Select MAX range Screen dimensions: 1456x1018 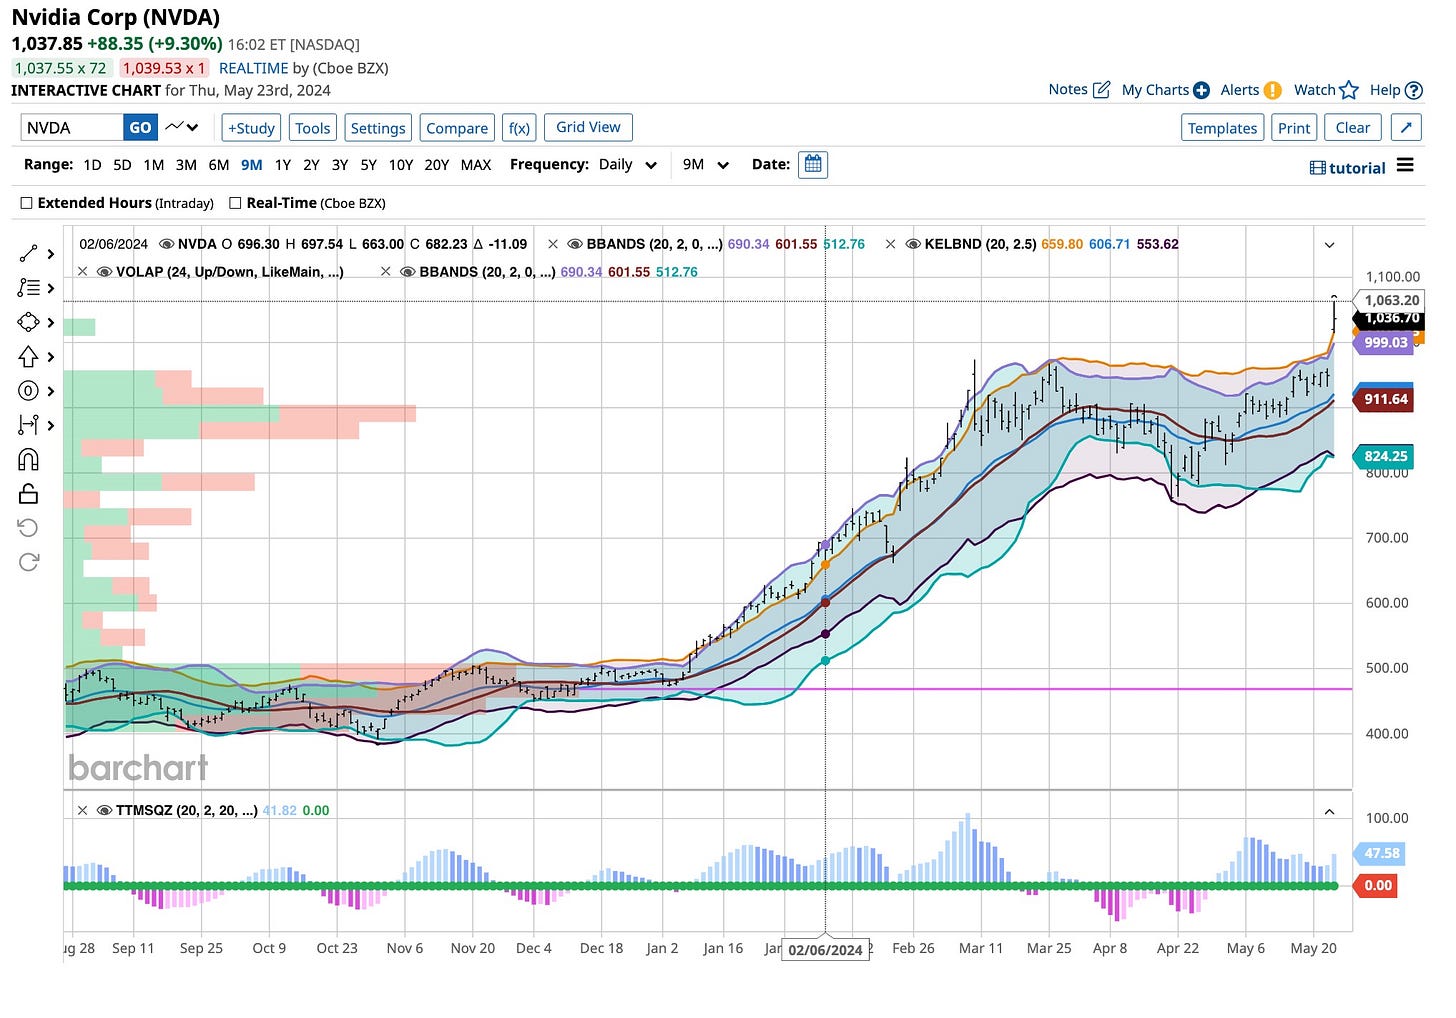tap(476, 165)
